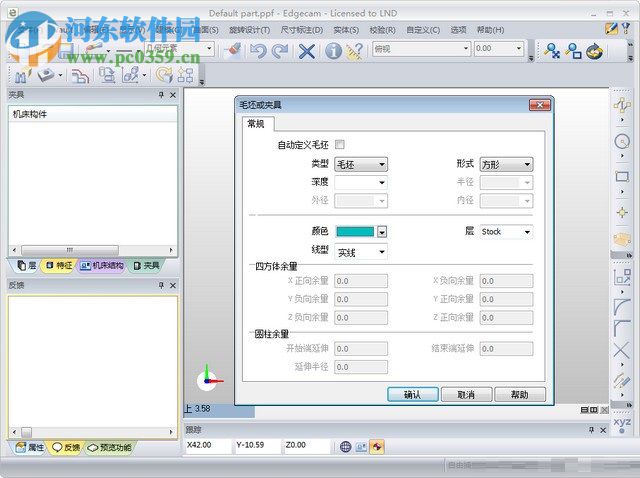Click the ruler measure query icon

point(355,51)
